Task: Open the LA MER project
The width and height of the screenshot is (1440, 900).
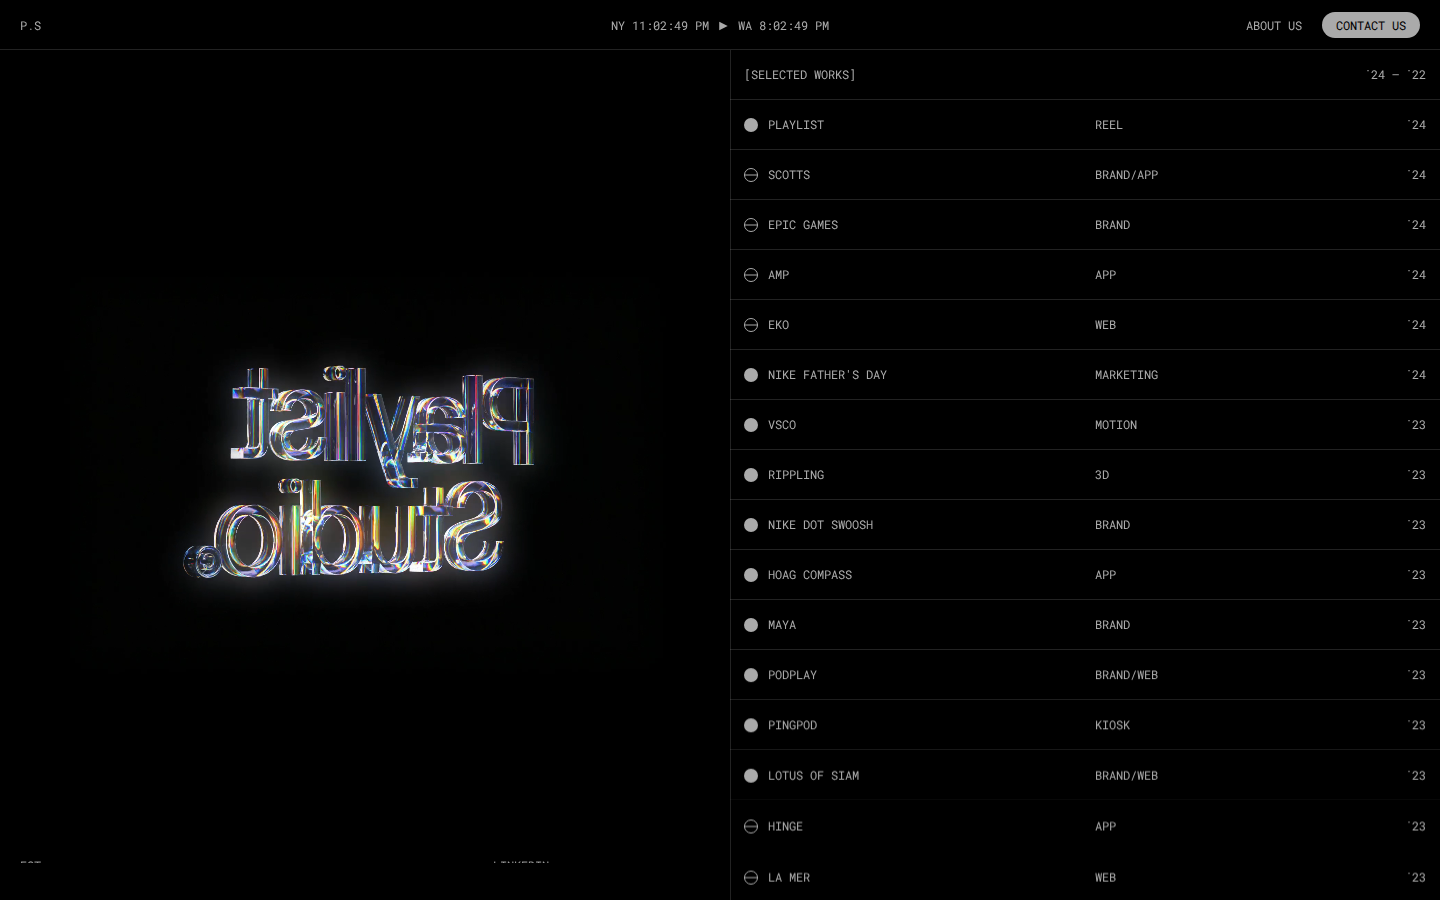Action: pyautogui.click(x=1085, y=877)
